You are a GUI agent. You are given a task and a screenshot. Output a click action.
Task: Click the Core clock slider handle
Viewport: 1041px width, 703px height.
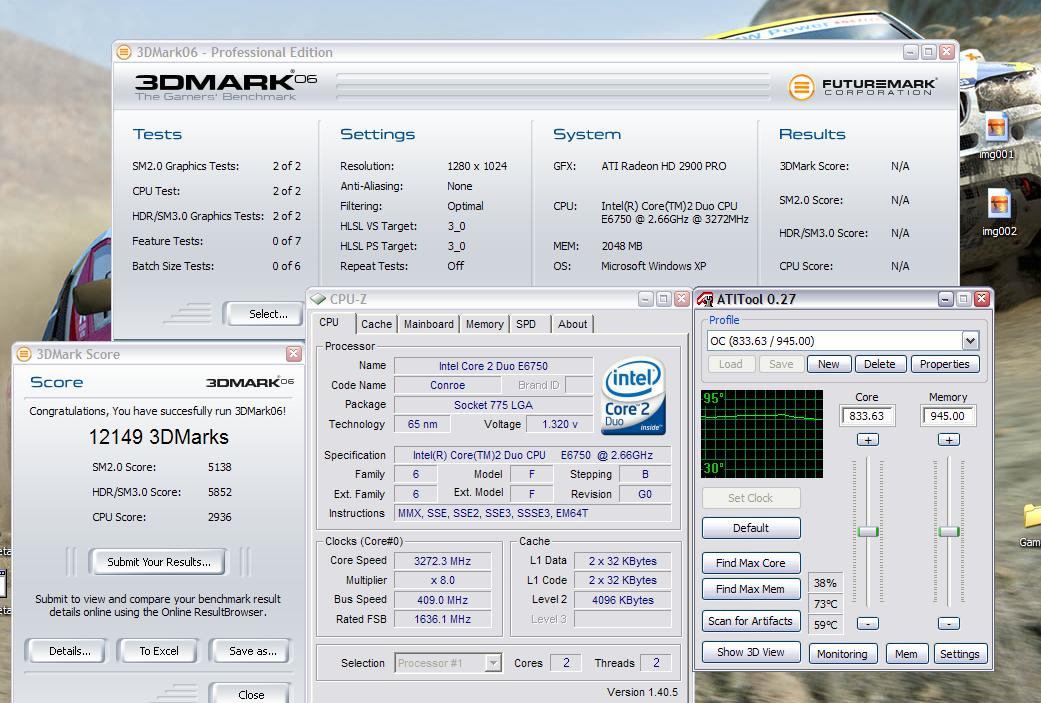868,531
